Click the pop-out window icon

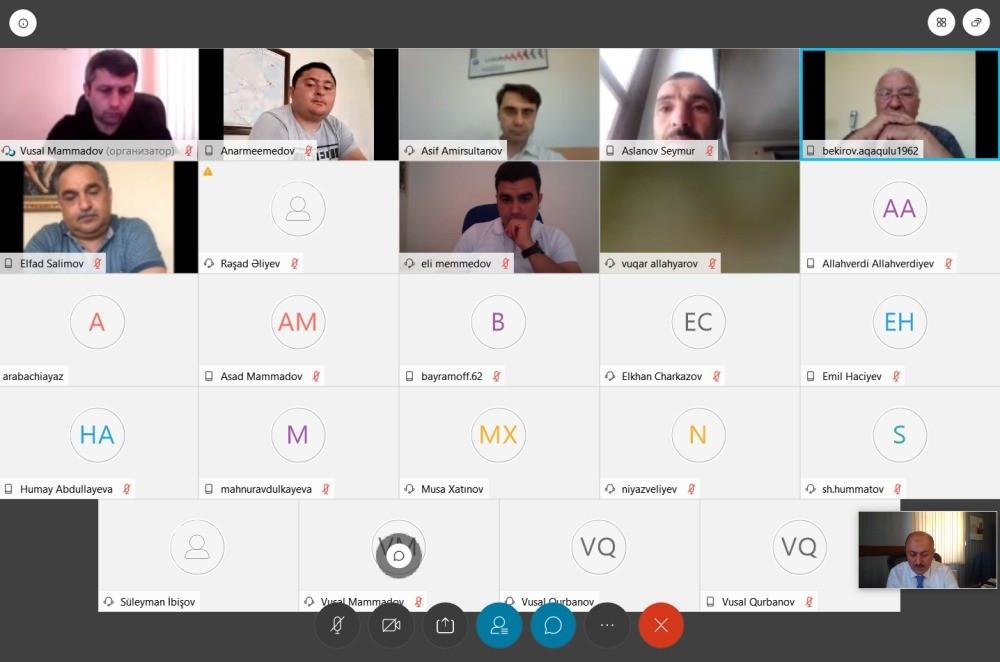(976, 22)
